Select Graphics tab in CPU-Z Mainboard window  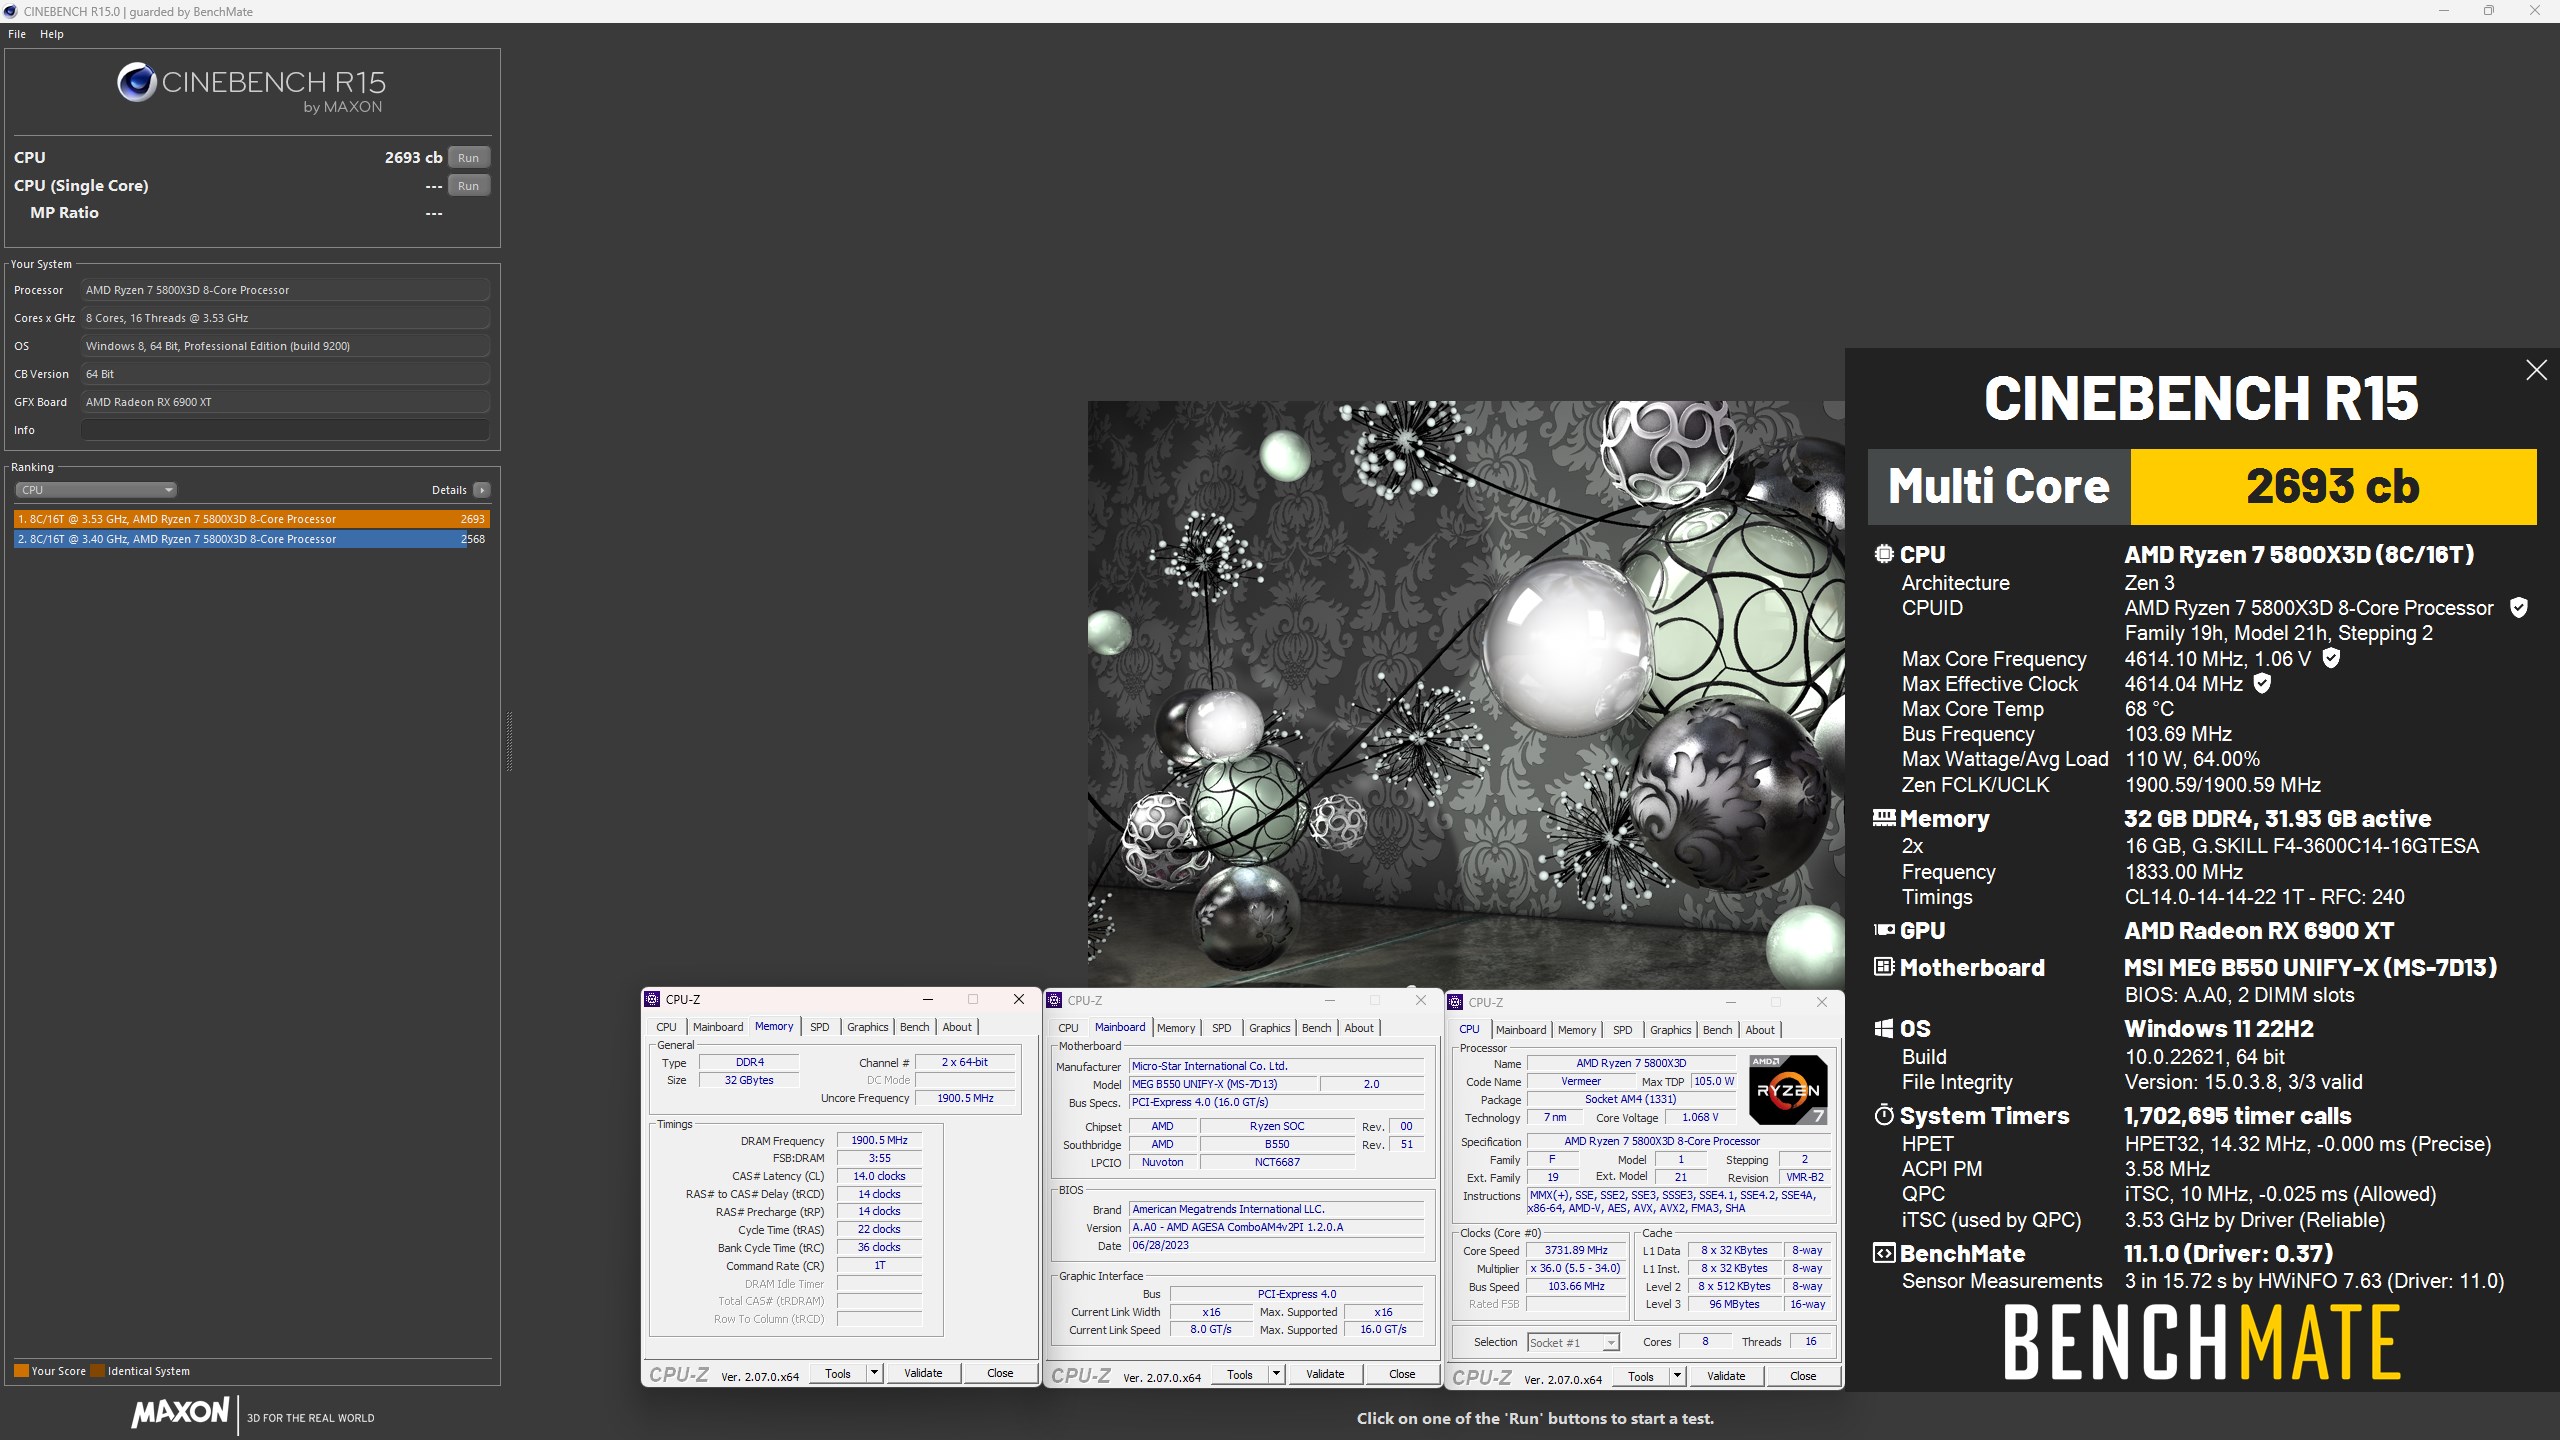pos(1269,1028)
